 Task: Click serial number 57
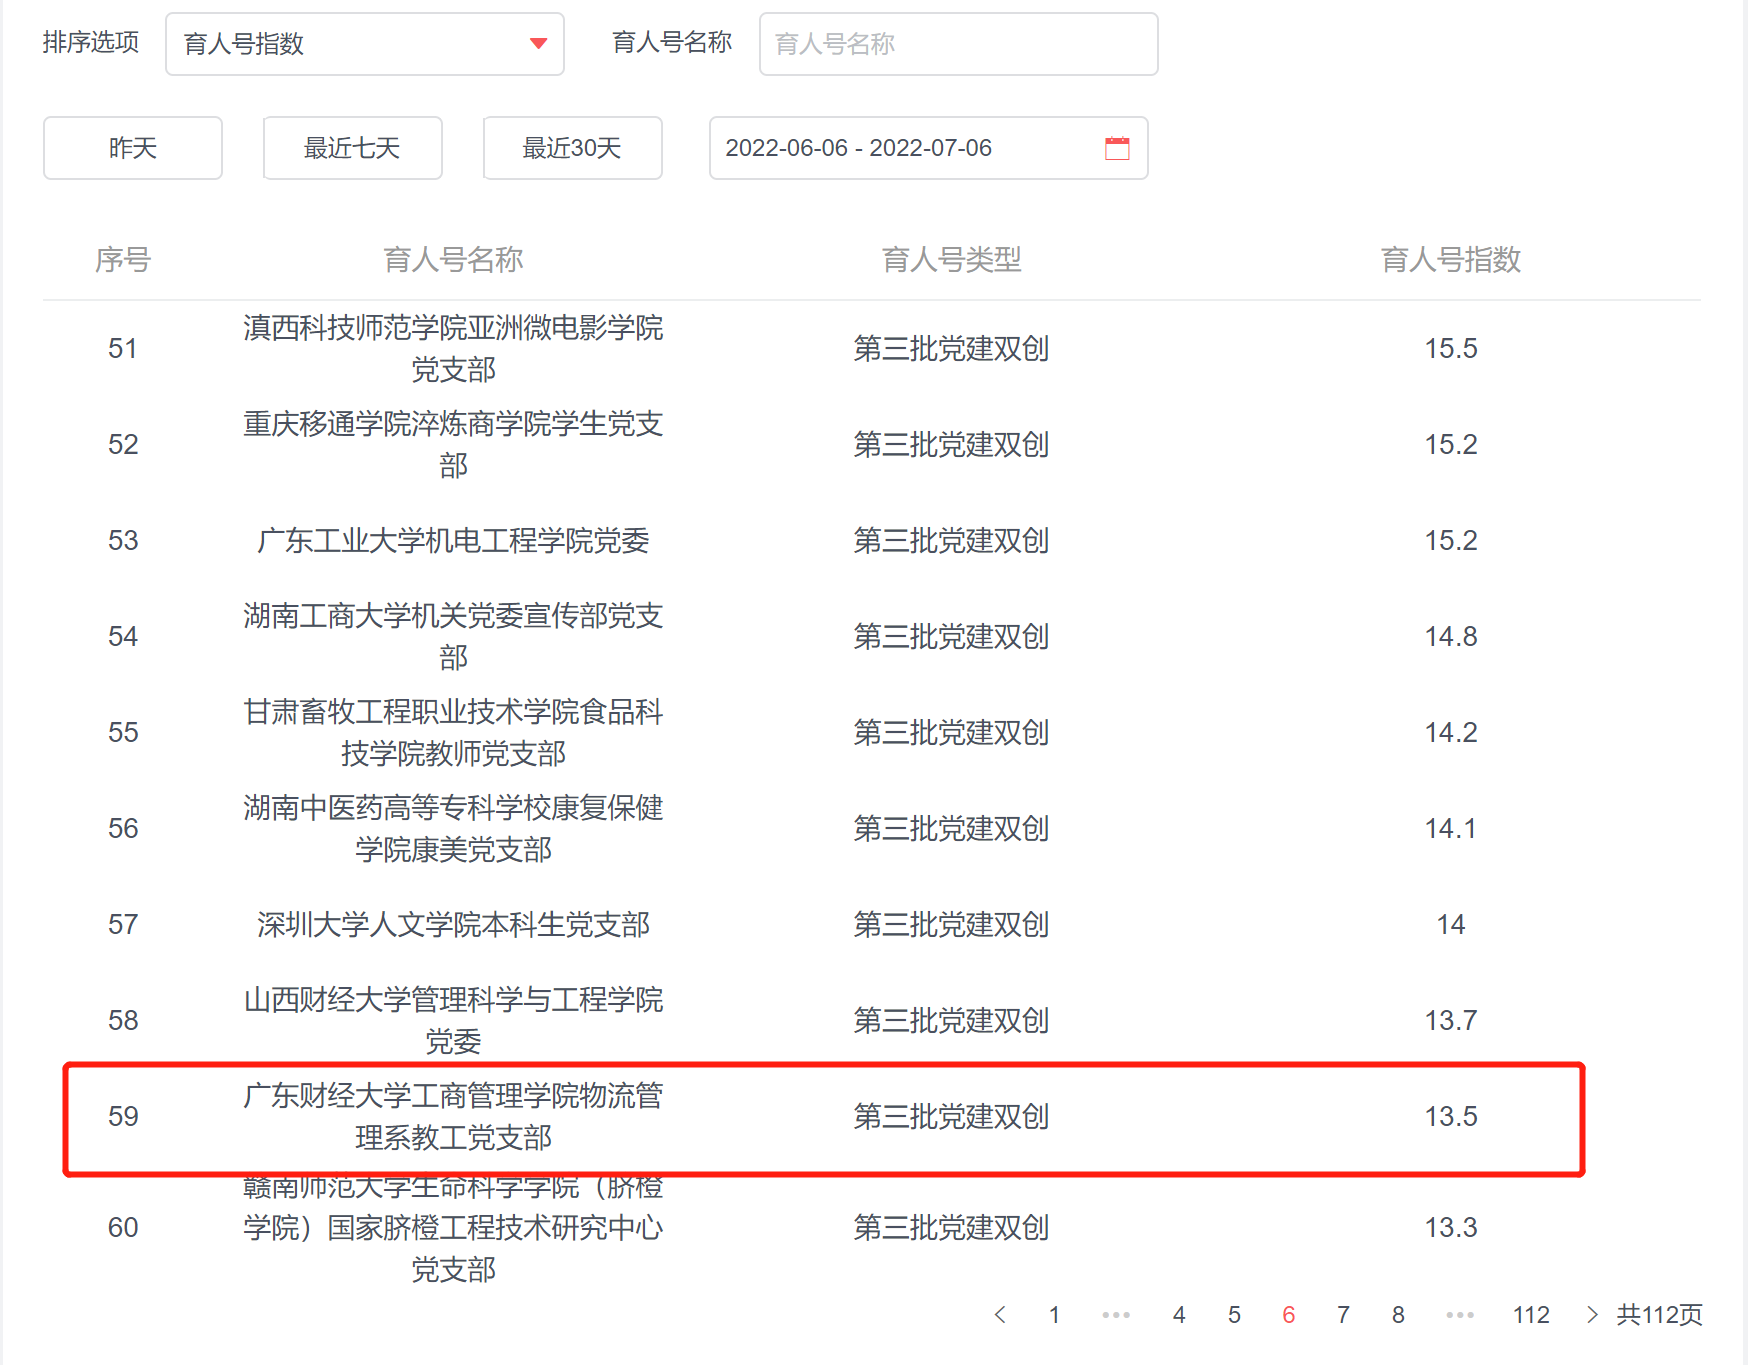click(123, 924)
